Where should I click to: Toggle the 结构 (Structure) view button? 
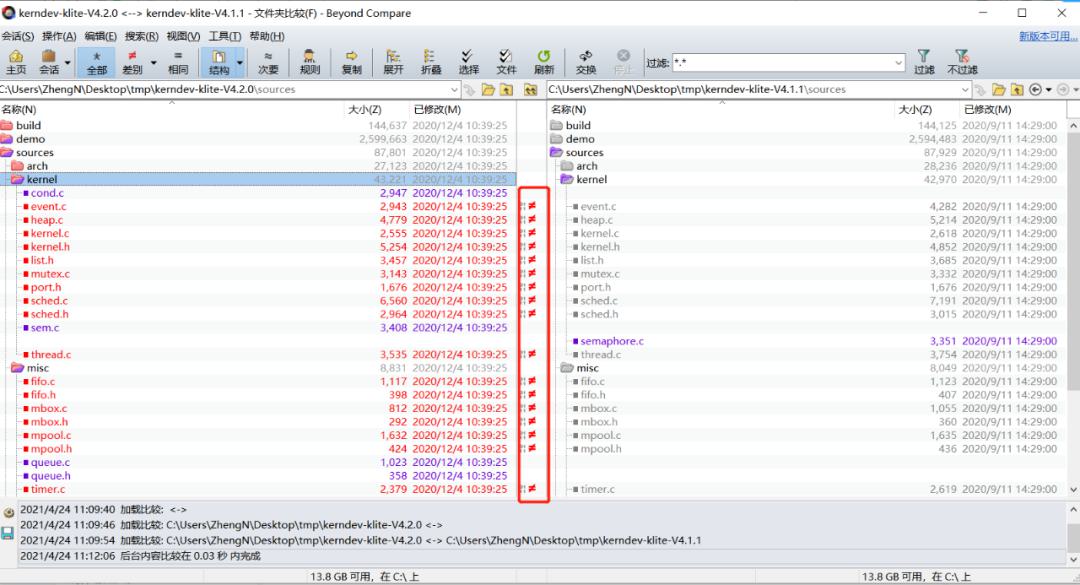[x=218, y=61]
